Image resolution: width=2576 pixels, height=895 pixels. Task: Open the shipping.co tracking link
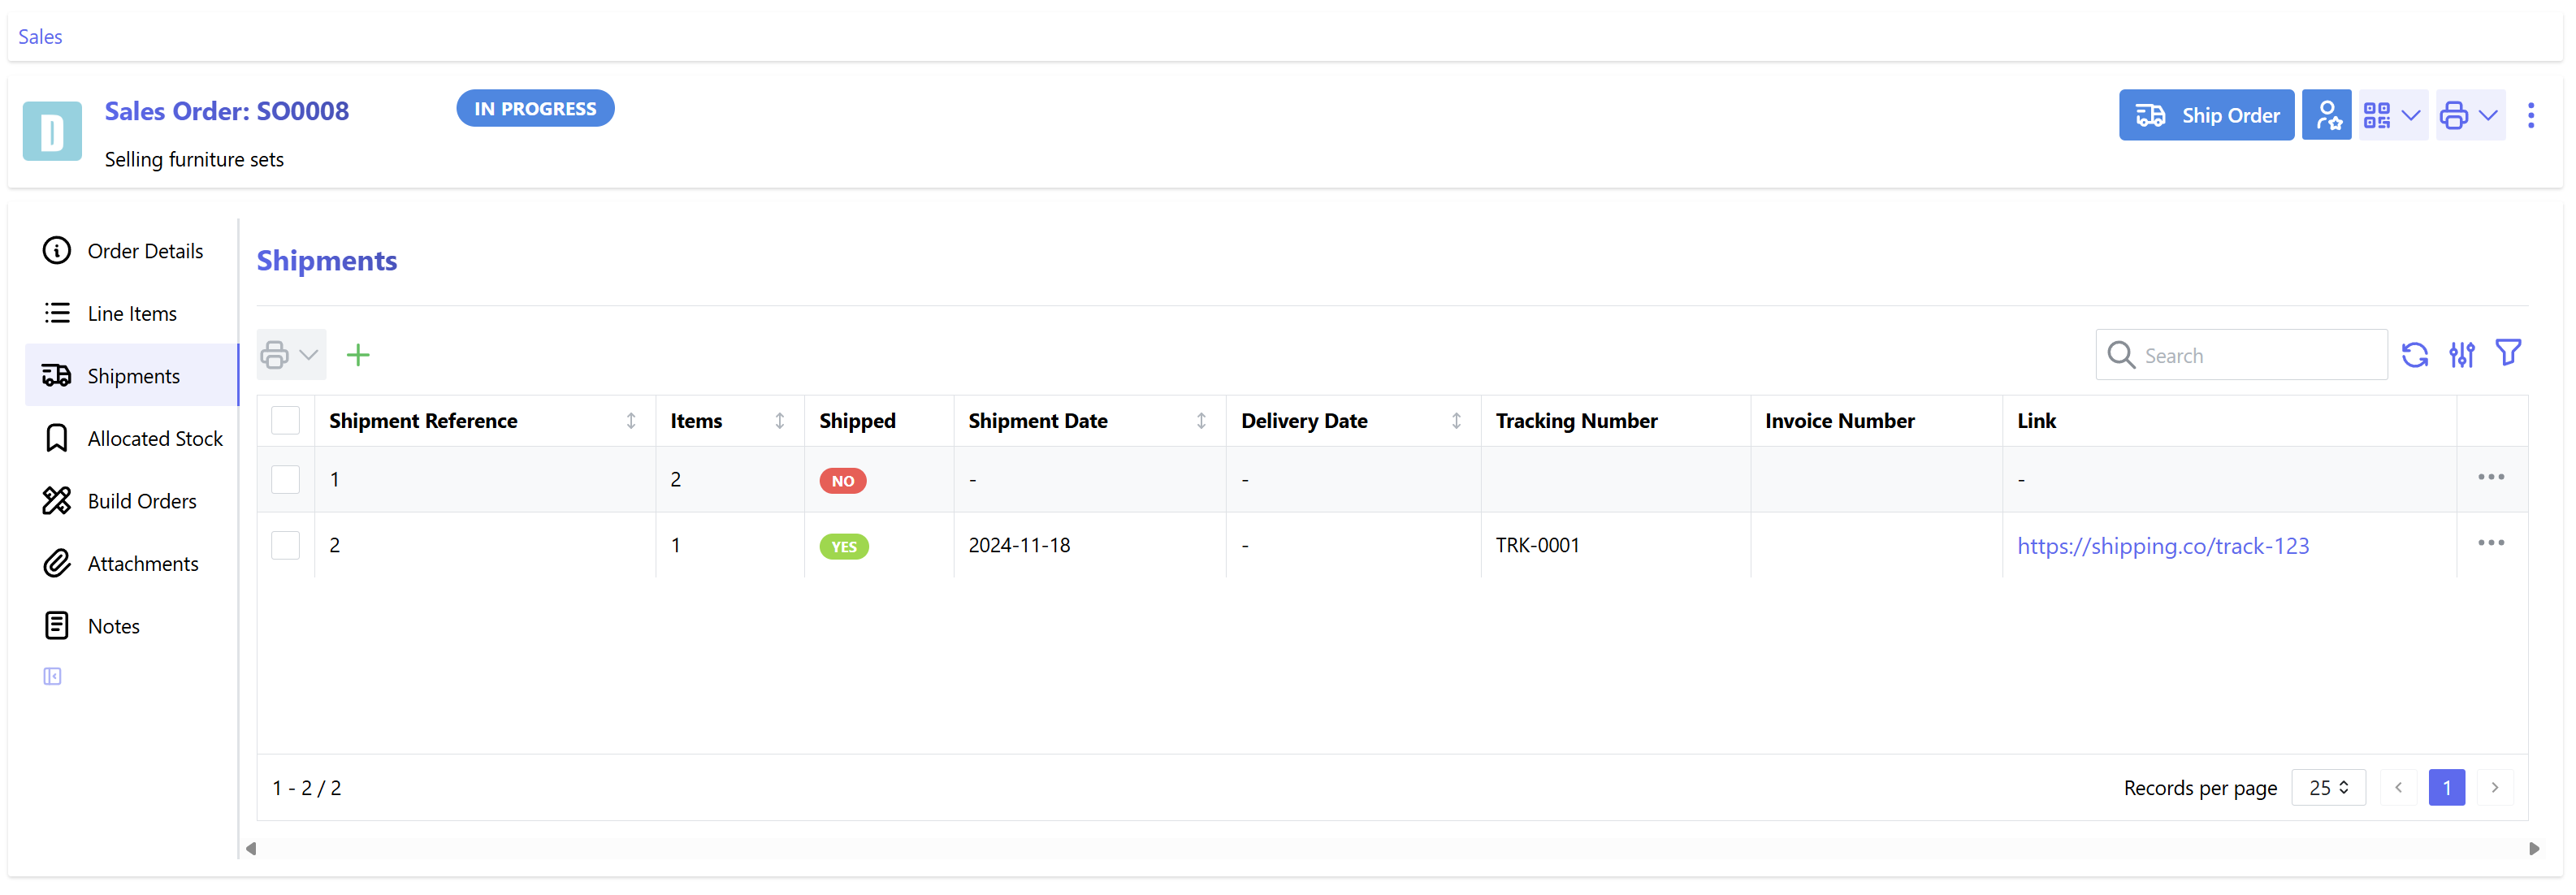[x=2163, y=545]
